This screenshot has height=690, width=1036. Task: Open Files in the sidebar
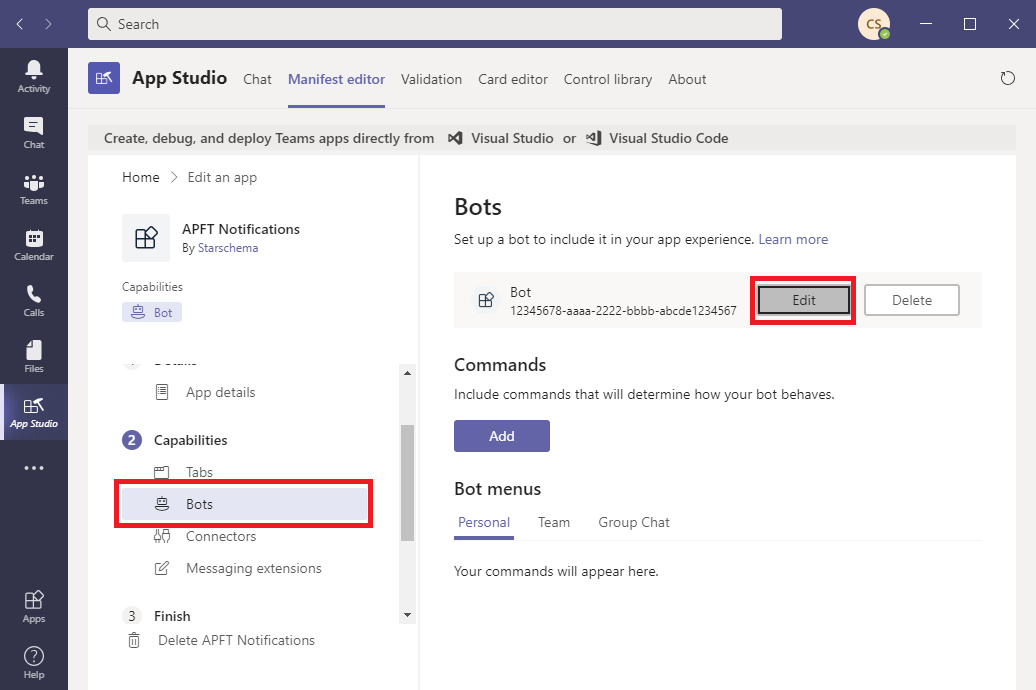click(x=34, y=357)
